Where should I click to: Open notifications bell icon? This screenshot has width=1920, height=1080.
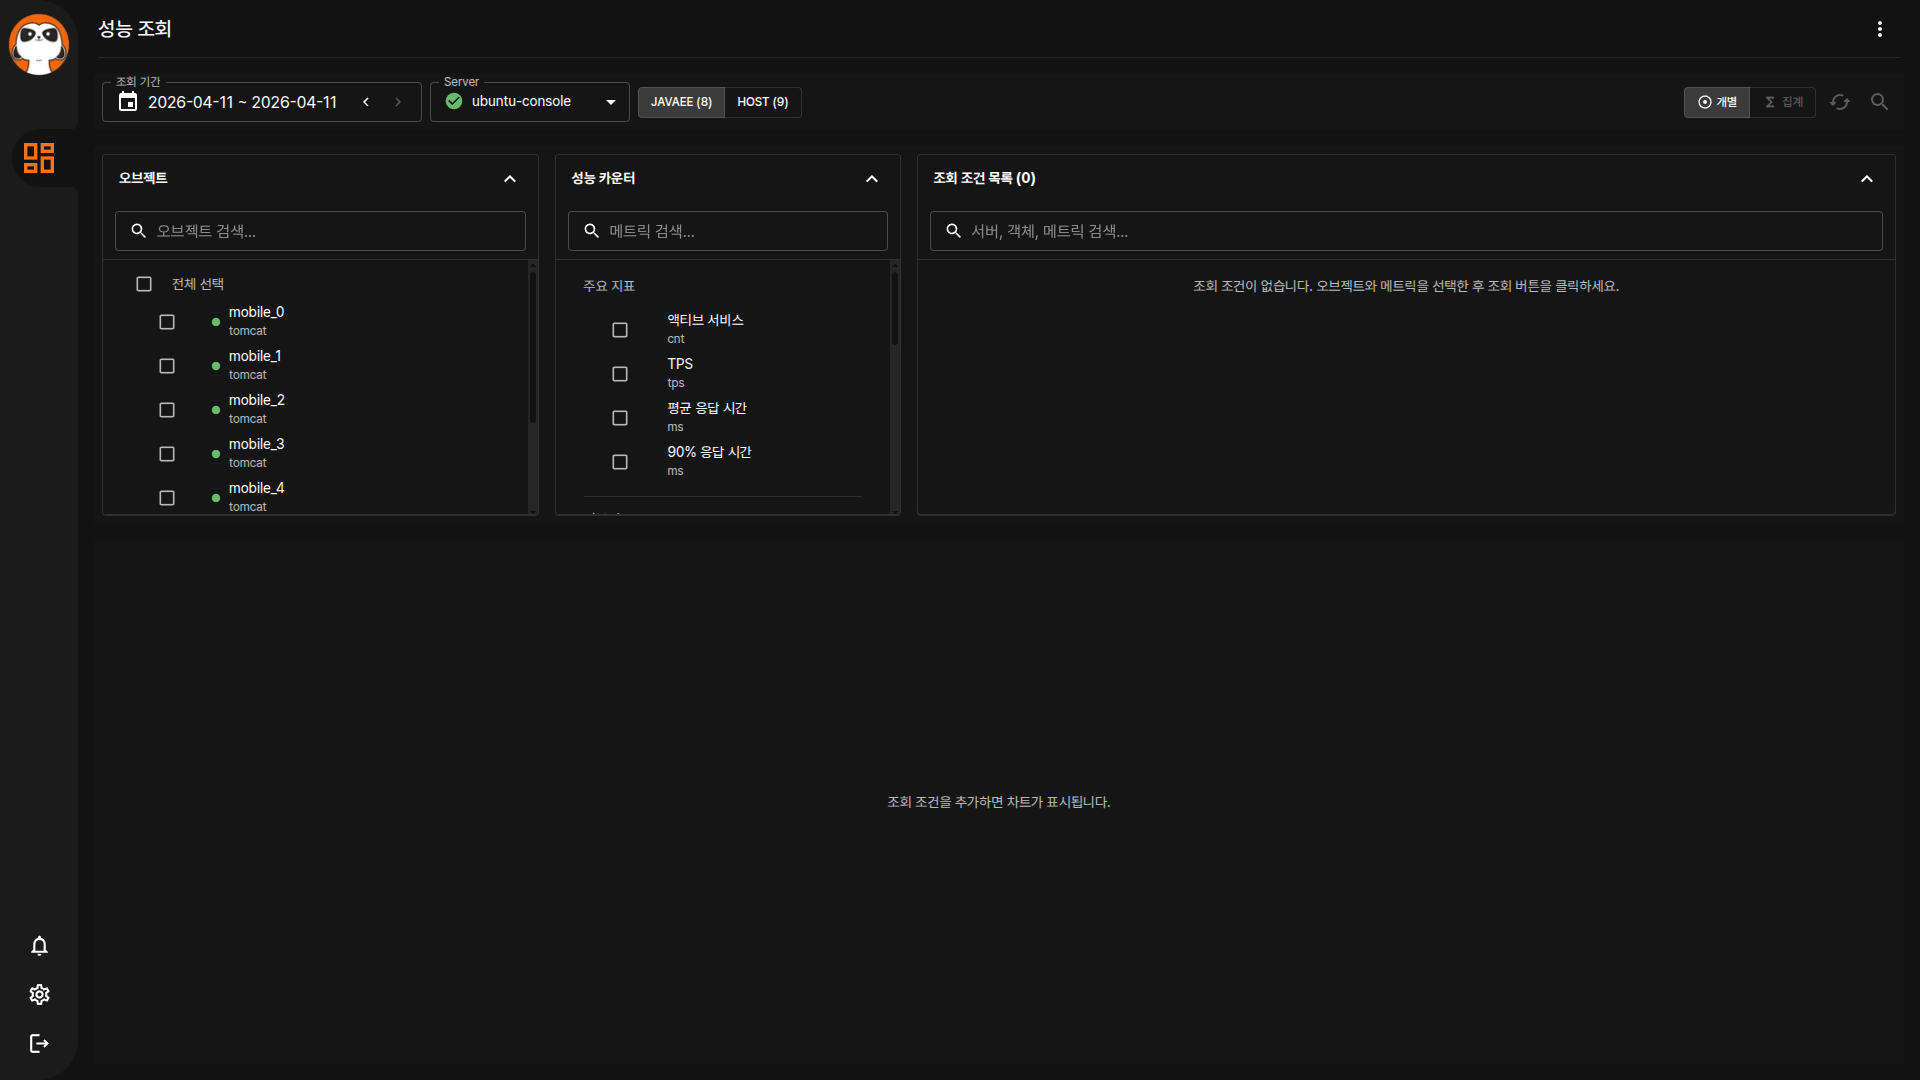click(x=39, y=946)
